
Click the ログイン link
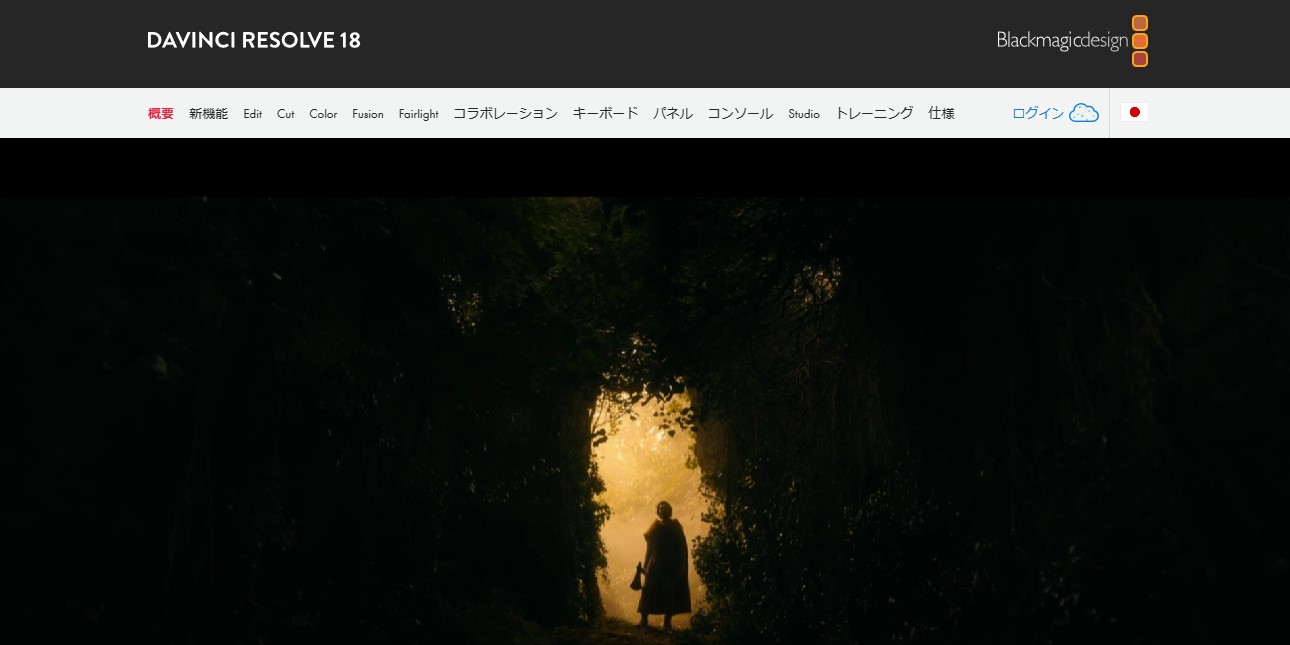(1038, 114)
